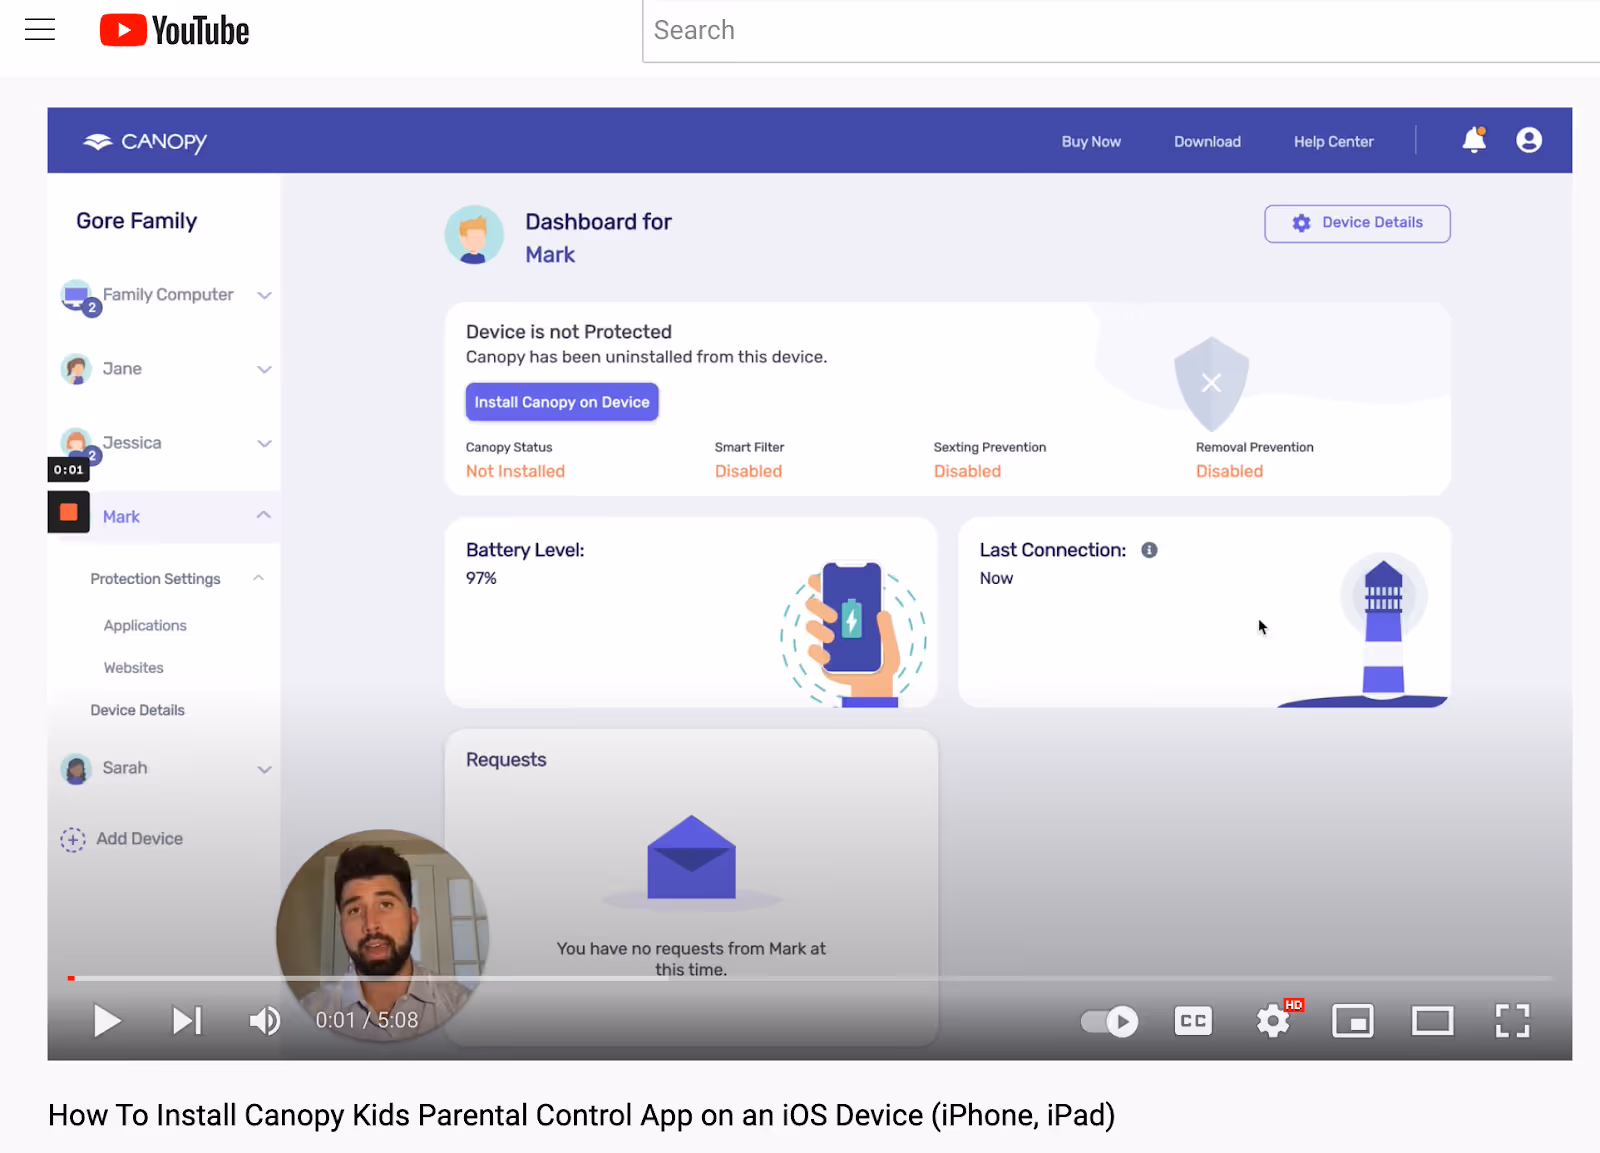Screen dimensions: 1600x1153
Task: Click the Add Device plus icon
Action: click(x=73, y=839)
